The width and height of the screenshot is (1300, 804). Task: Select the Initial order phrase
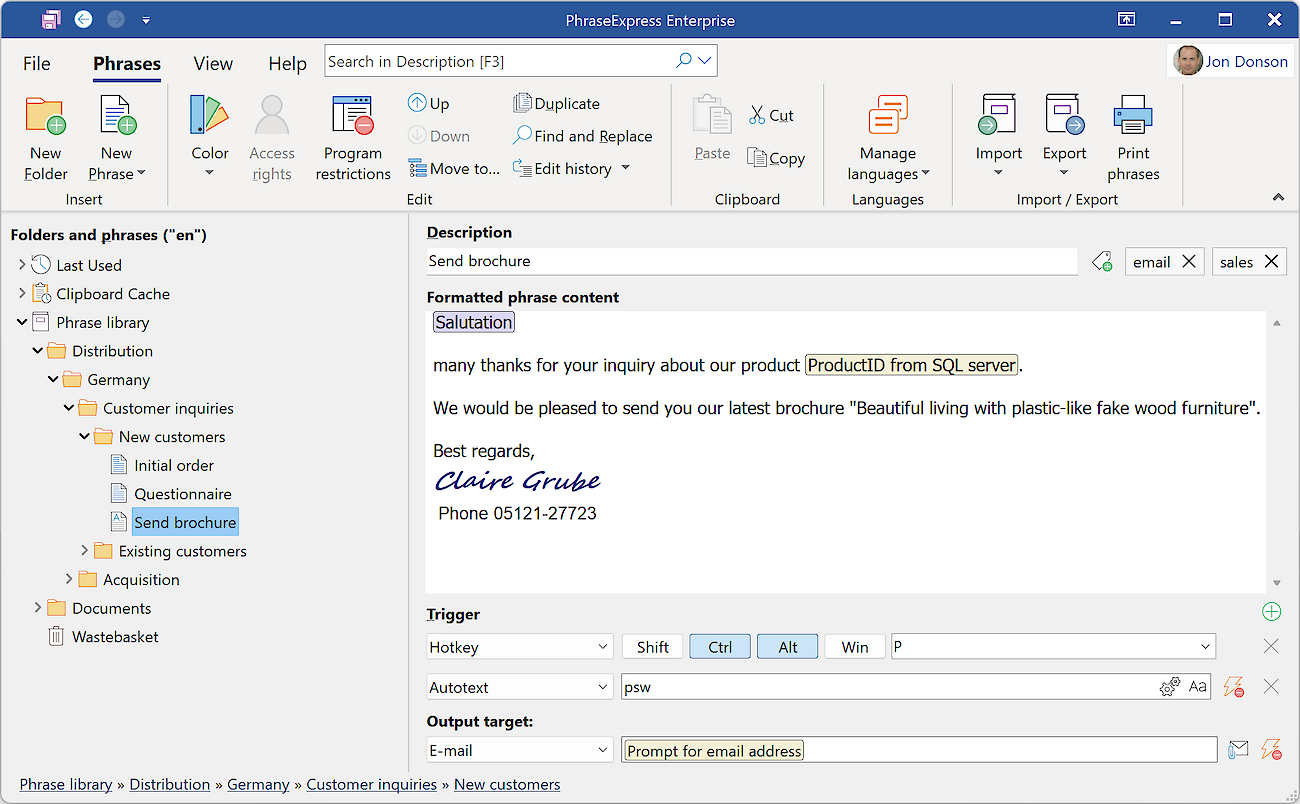click(174, 465)
